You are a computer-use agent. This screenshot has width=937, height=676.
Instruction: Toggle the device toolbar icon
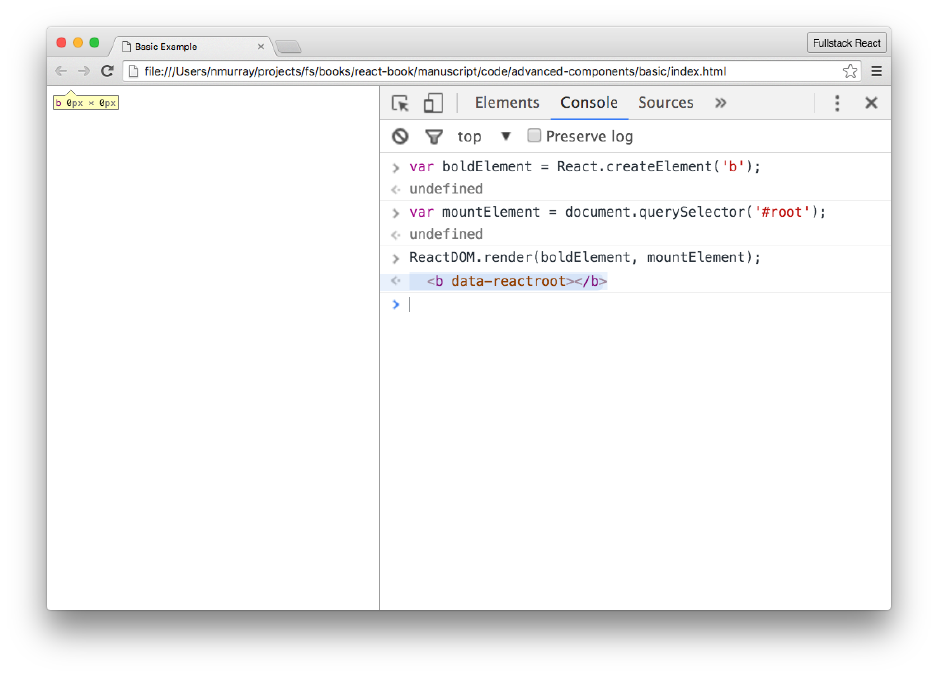coord(433,103)
